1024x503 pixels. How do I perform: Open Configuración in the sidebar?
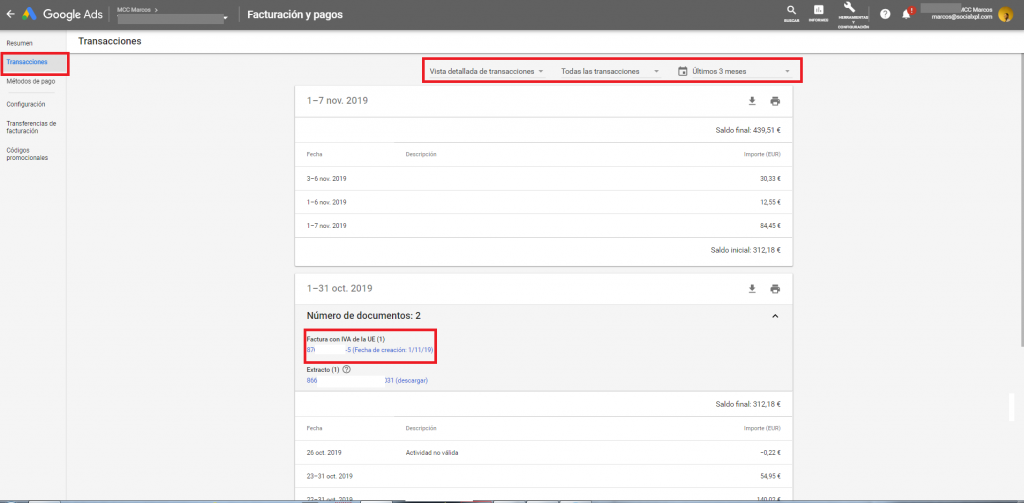click(26, 104)
